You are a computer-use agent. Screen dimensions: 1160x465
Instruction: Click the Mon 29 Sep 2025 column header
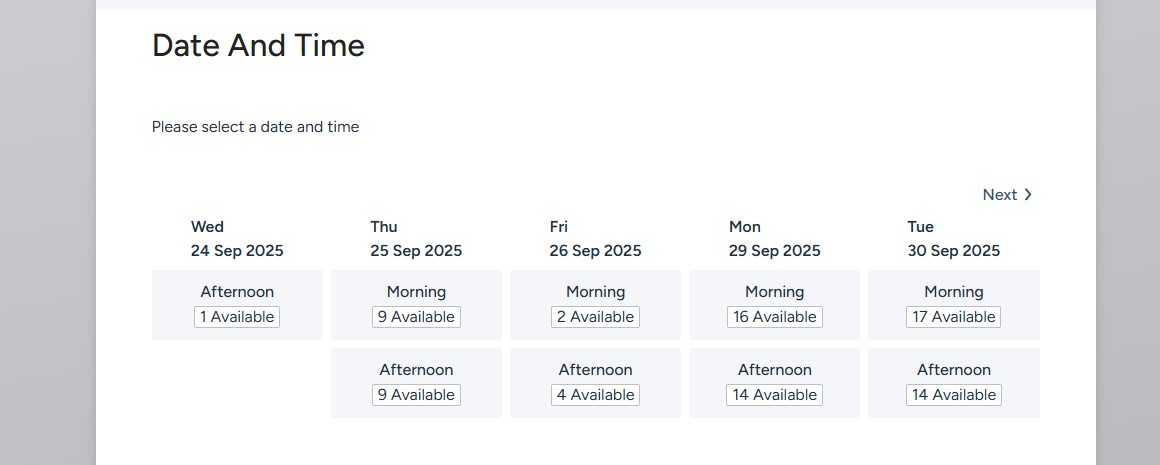[x=775, y=239]
